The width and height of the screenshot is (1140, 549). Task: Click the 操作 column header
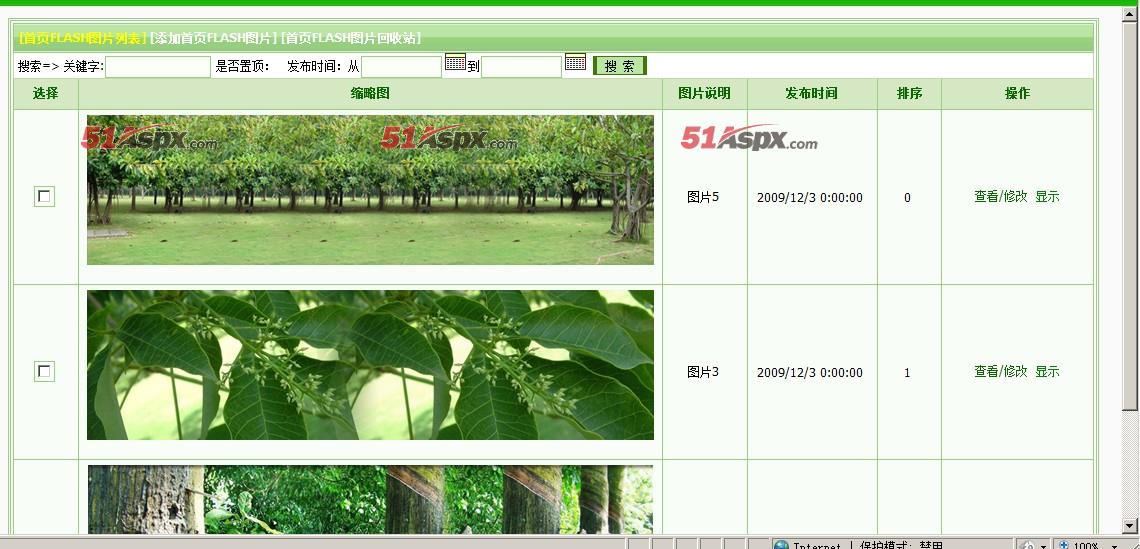pyautogui.click(x=1017, y=94)
